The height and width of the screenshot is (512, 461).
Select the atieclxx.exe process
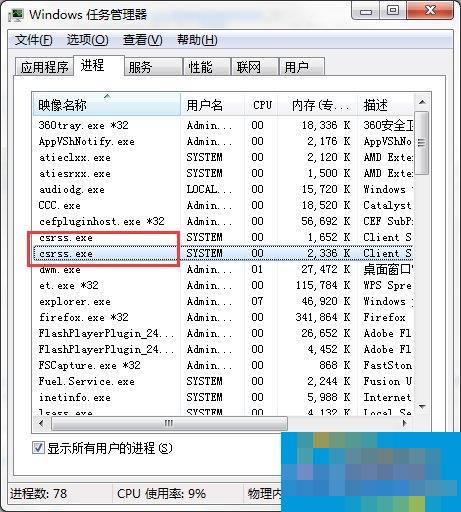pyautogui.click(x=223, y=157)
